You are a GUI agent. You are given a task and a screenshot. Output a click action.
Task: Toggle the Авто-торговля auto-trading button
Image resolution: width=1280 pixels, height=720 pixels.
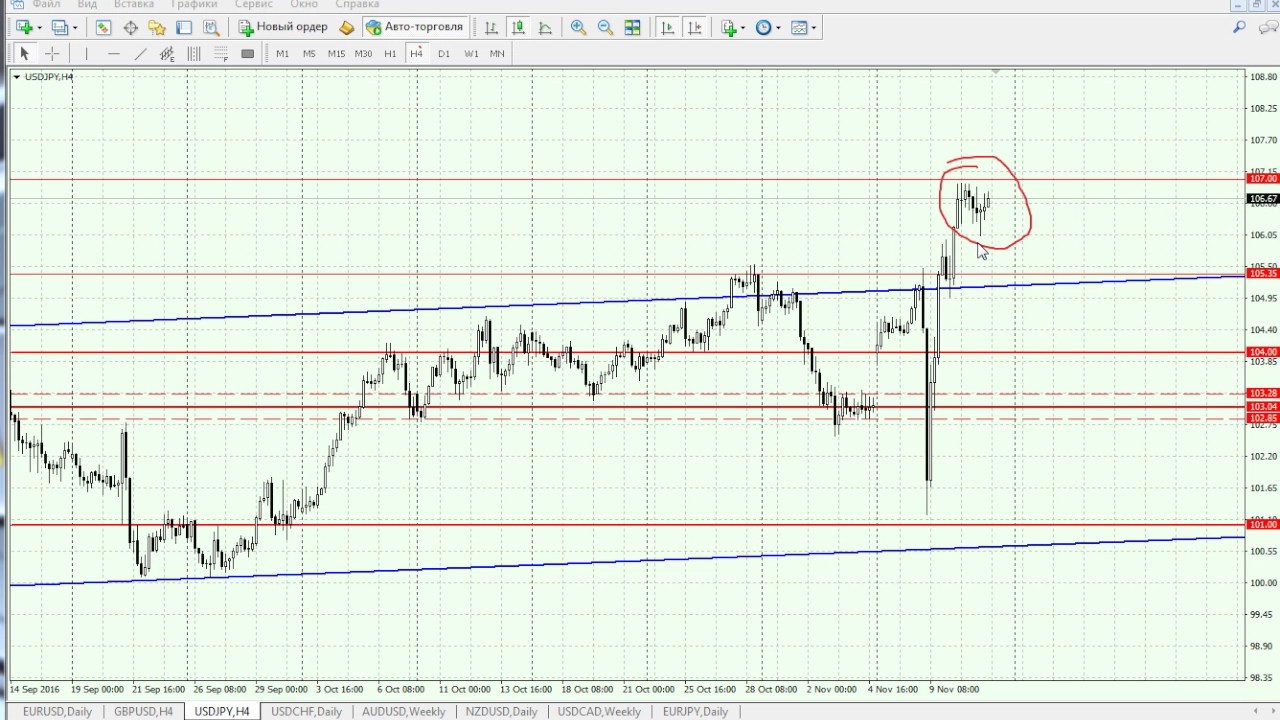coord(414,28)
